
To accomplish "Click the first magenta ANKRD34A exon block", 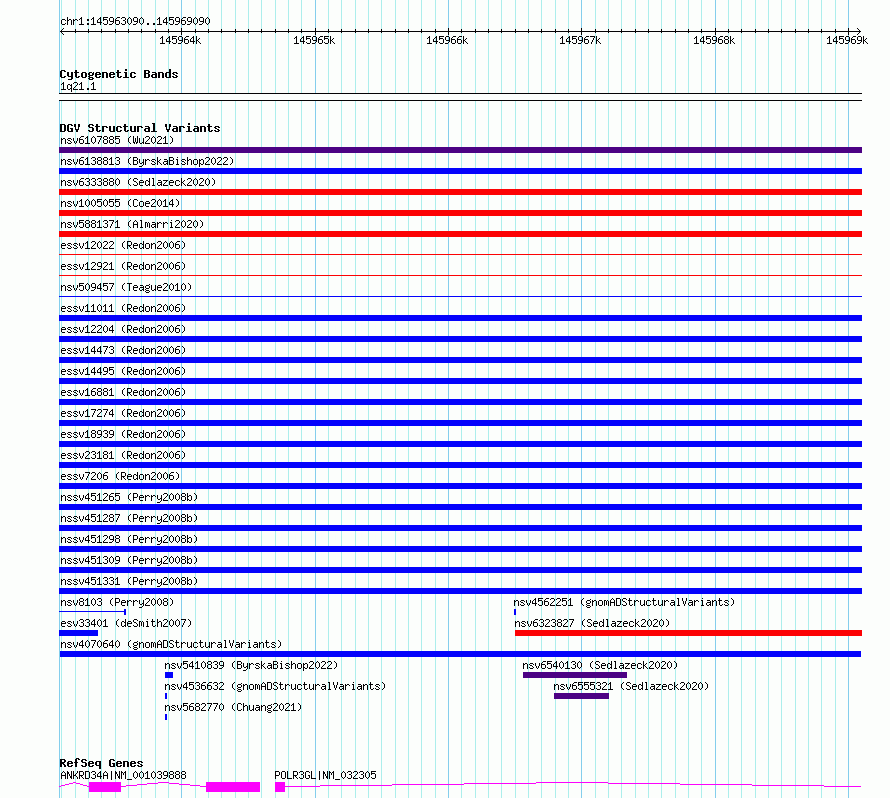I will click(105, 787).
